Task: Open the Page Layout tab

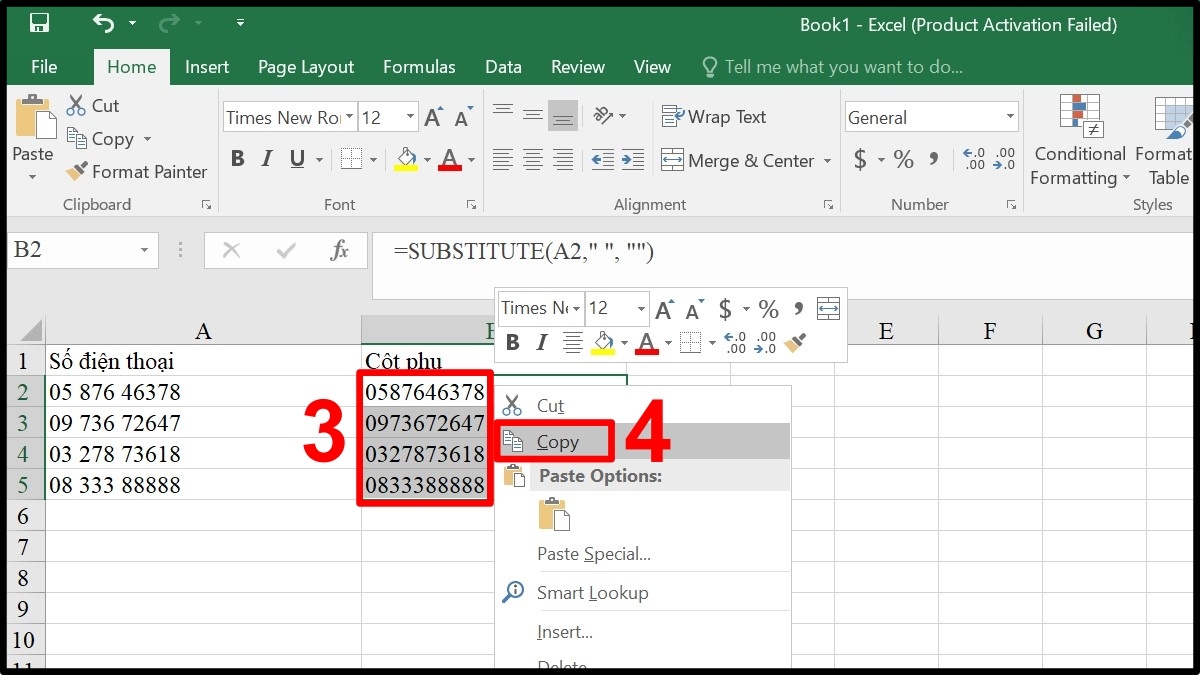Action: 306,67
